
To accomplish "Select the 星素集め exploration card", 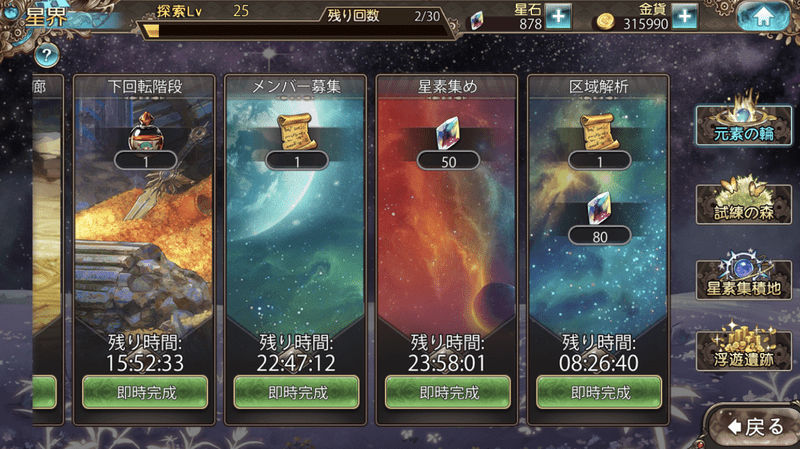I will (x=447, y=250).
